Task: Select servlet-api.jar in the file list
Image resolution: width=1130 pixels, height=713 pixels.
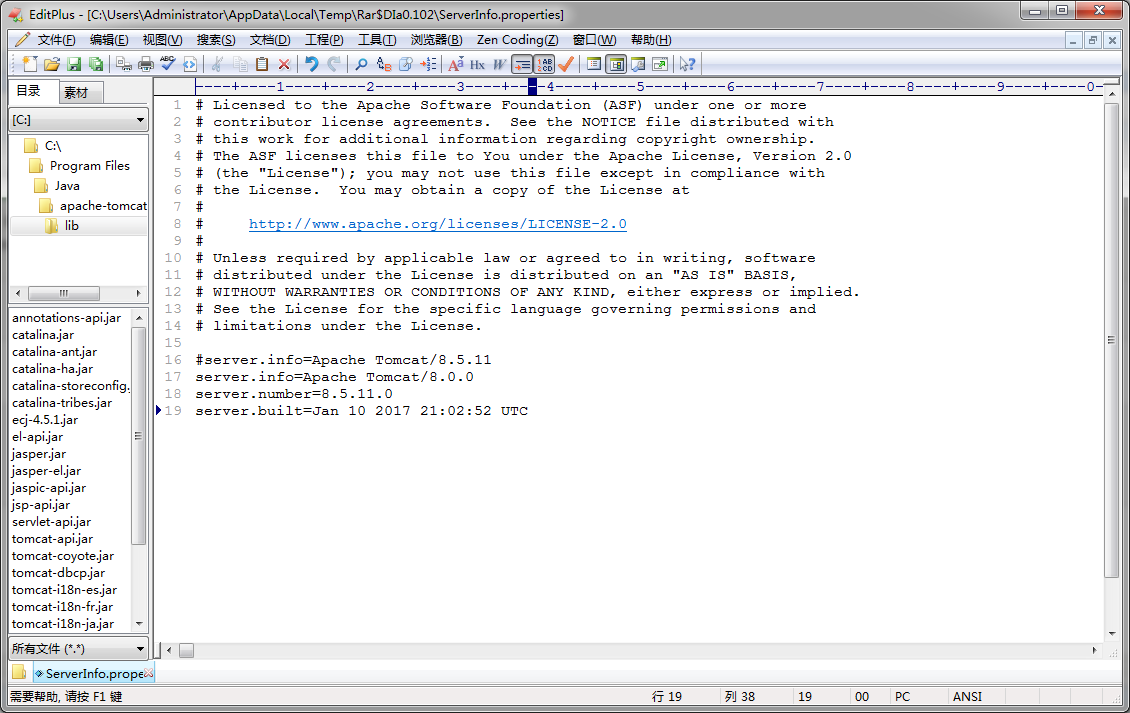Action: point(52,522)
